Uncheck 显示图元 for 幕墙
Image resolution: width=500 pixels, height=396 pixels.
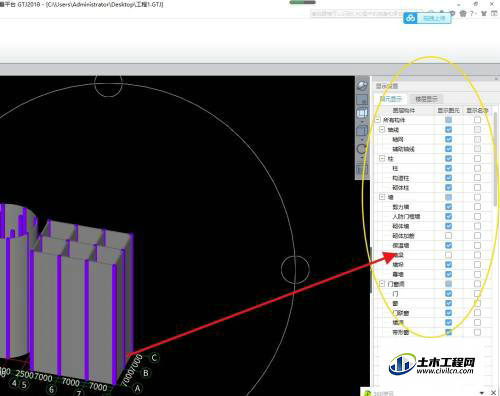coord(448,274)
